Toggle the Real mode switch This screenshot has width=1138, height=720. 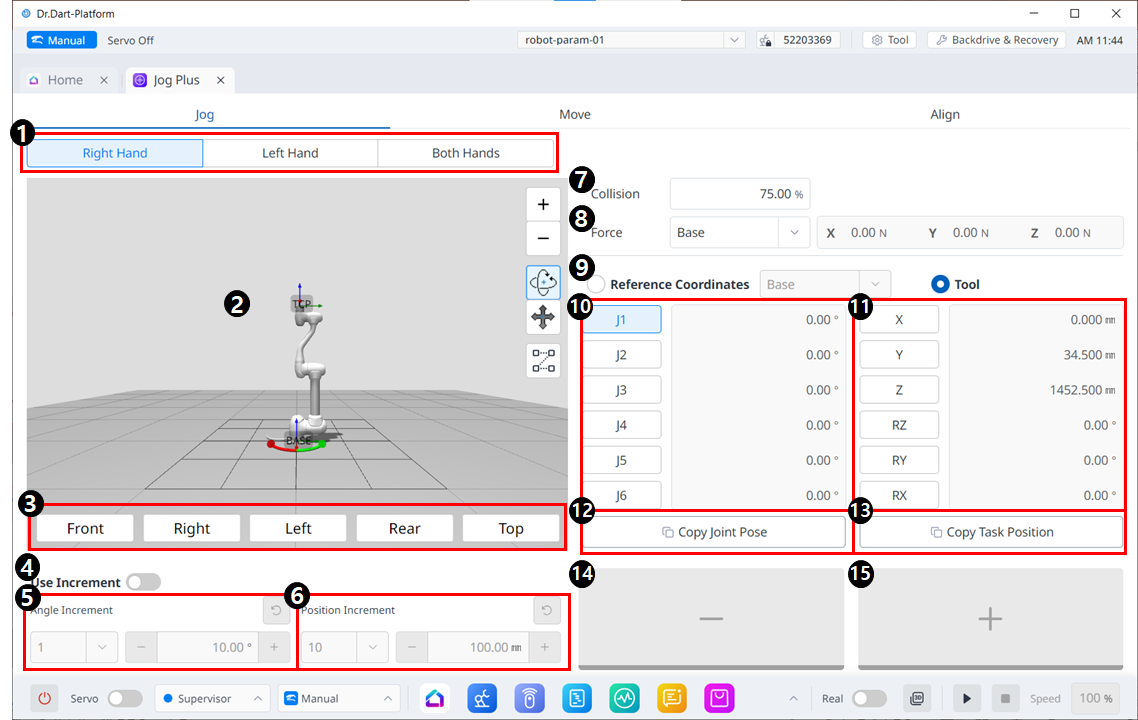pos(869,698)
